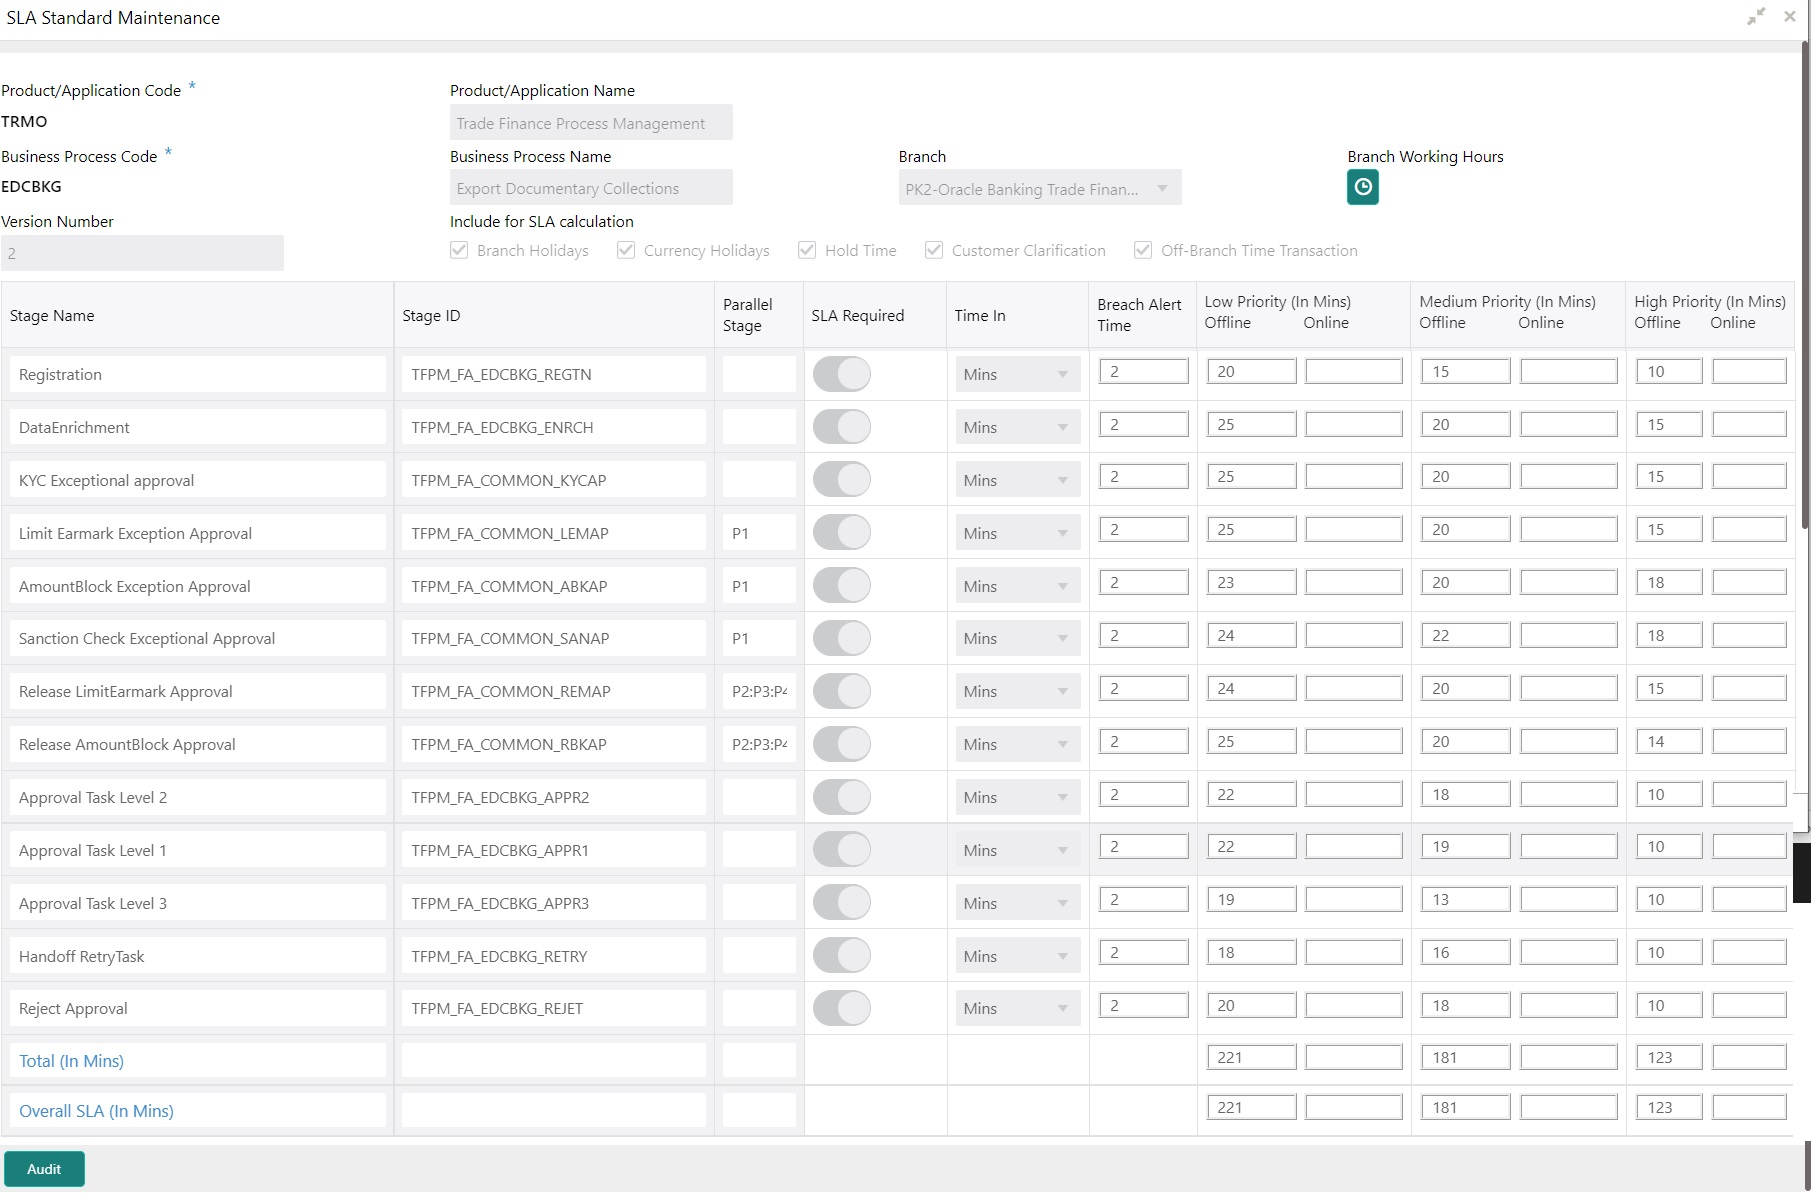The image size is (1811, 1194).
Task: Switch SLA Required toggle for Approval Task Level 1
Action: (x=842, y=850)
